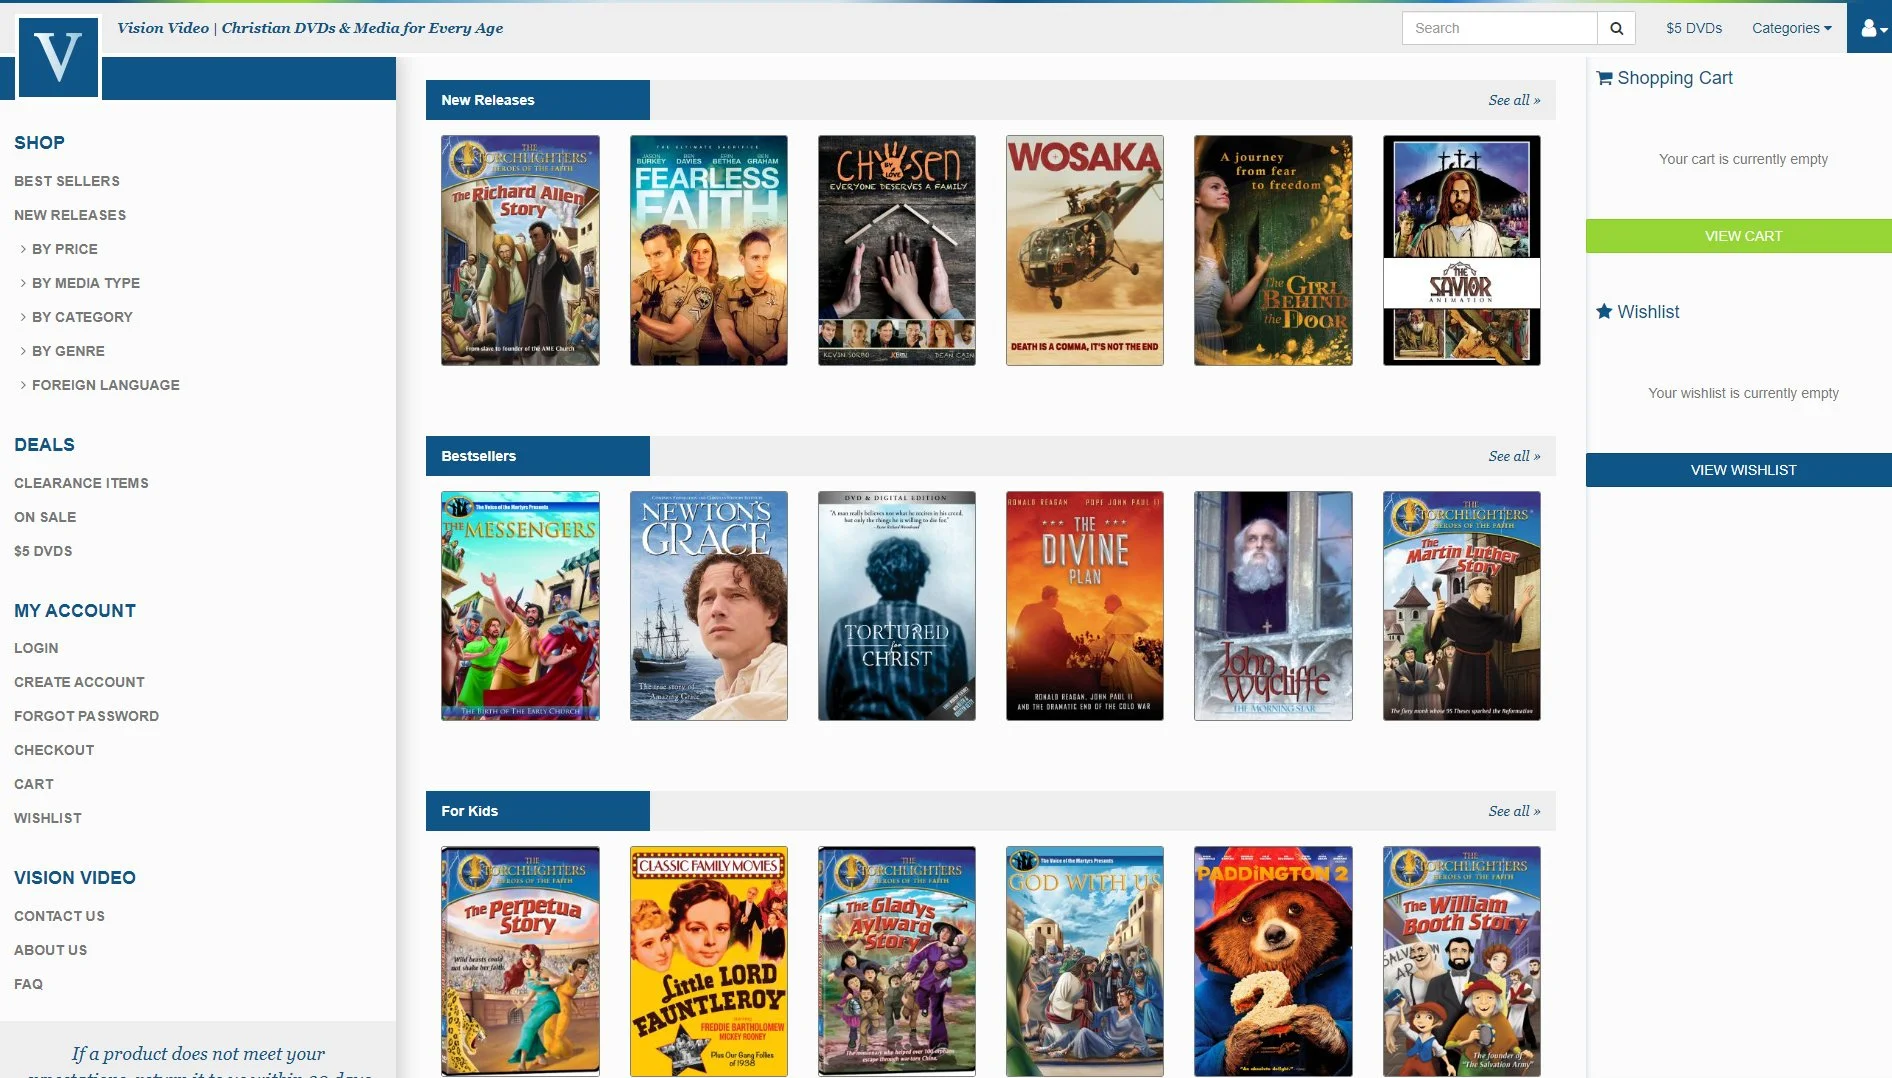Open Contact Us page

coord(59,916)
